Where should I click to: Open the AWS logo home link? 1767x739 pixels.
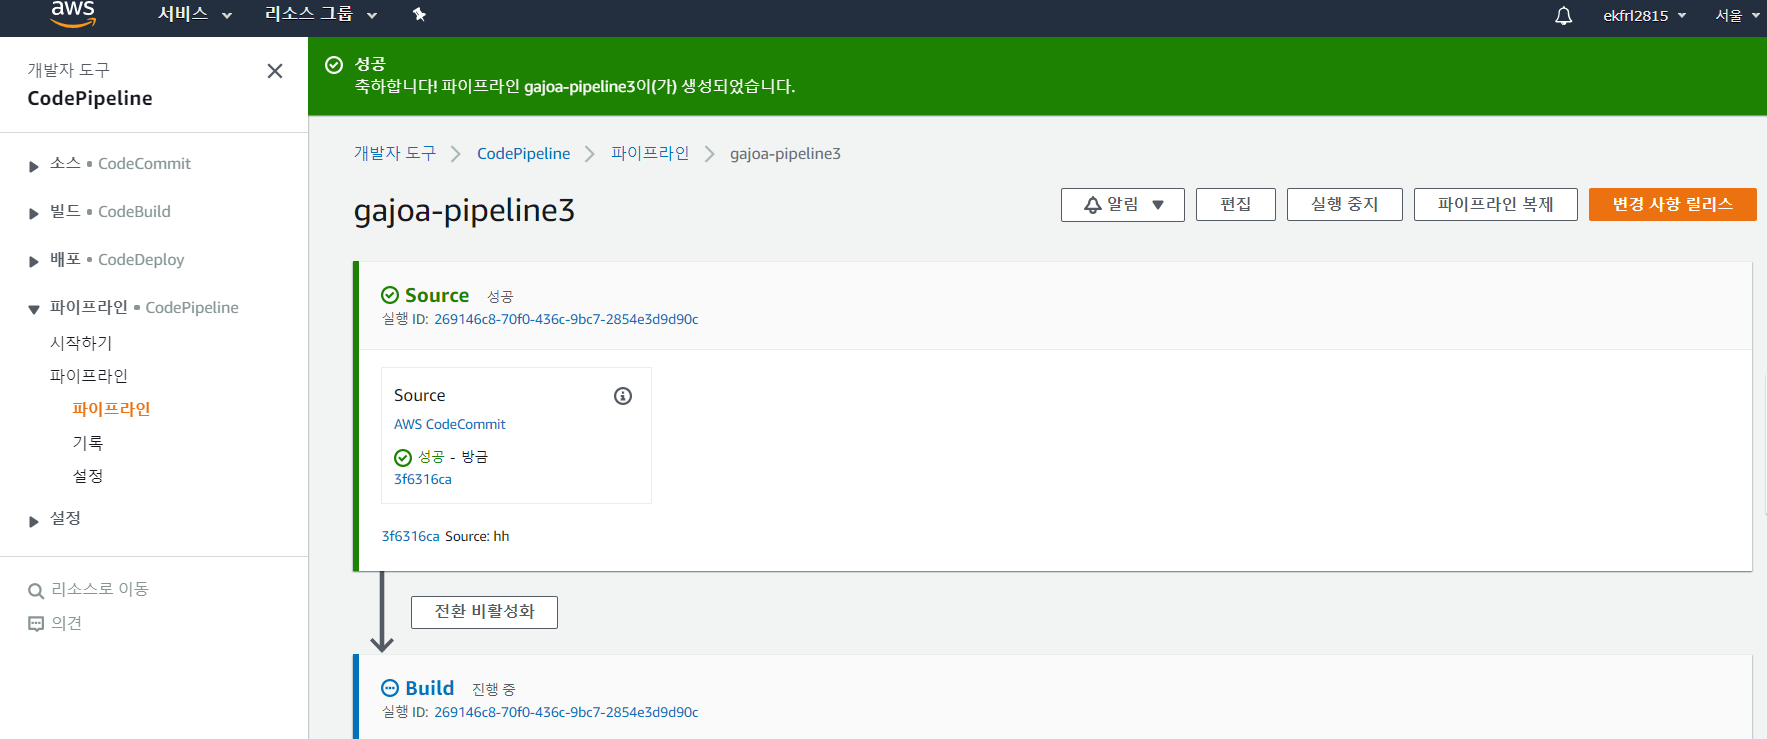point(73,14)
